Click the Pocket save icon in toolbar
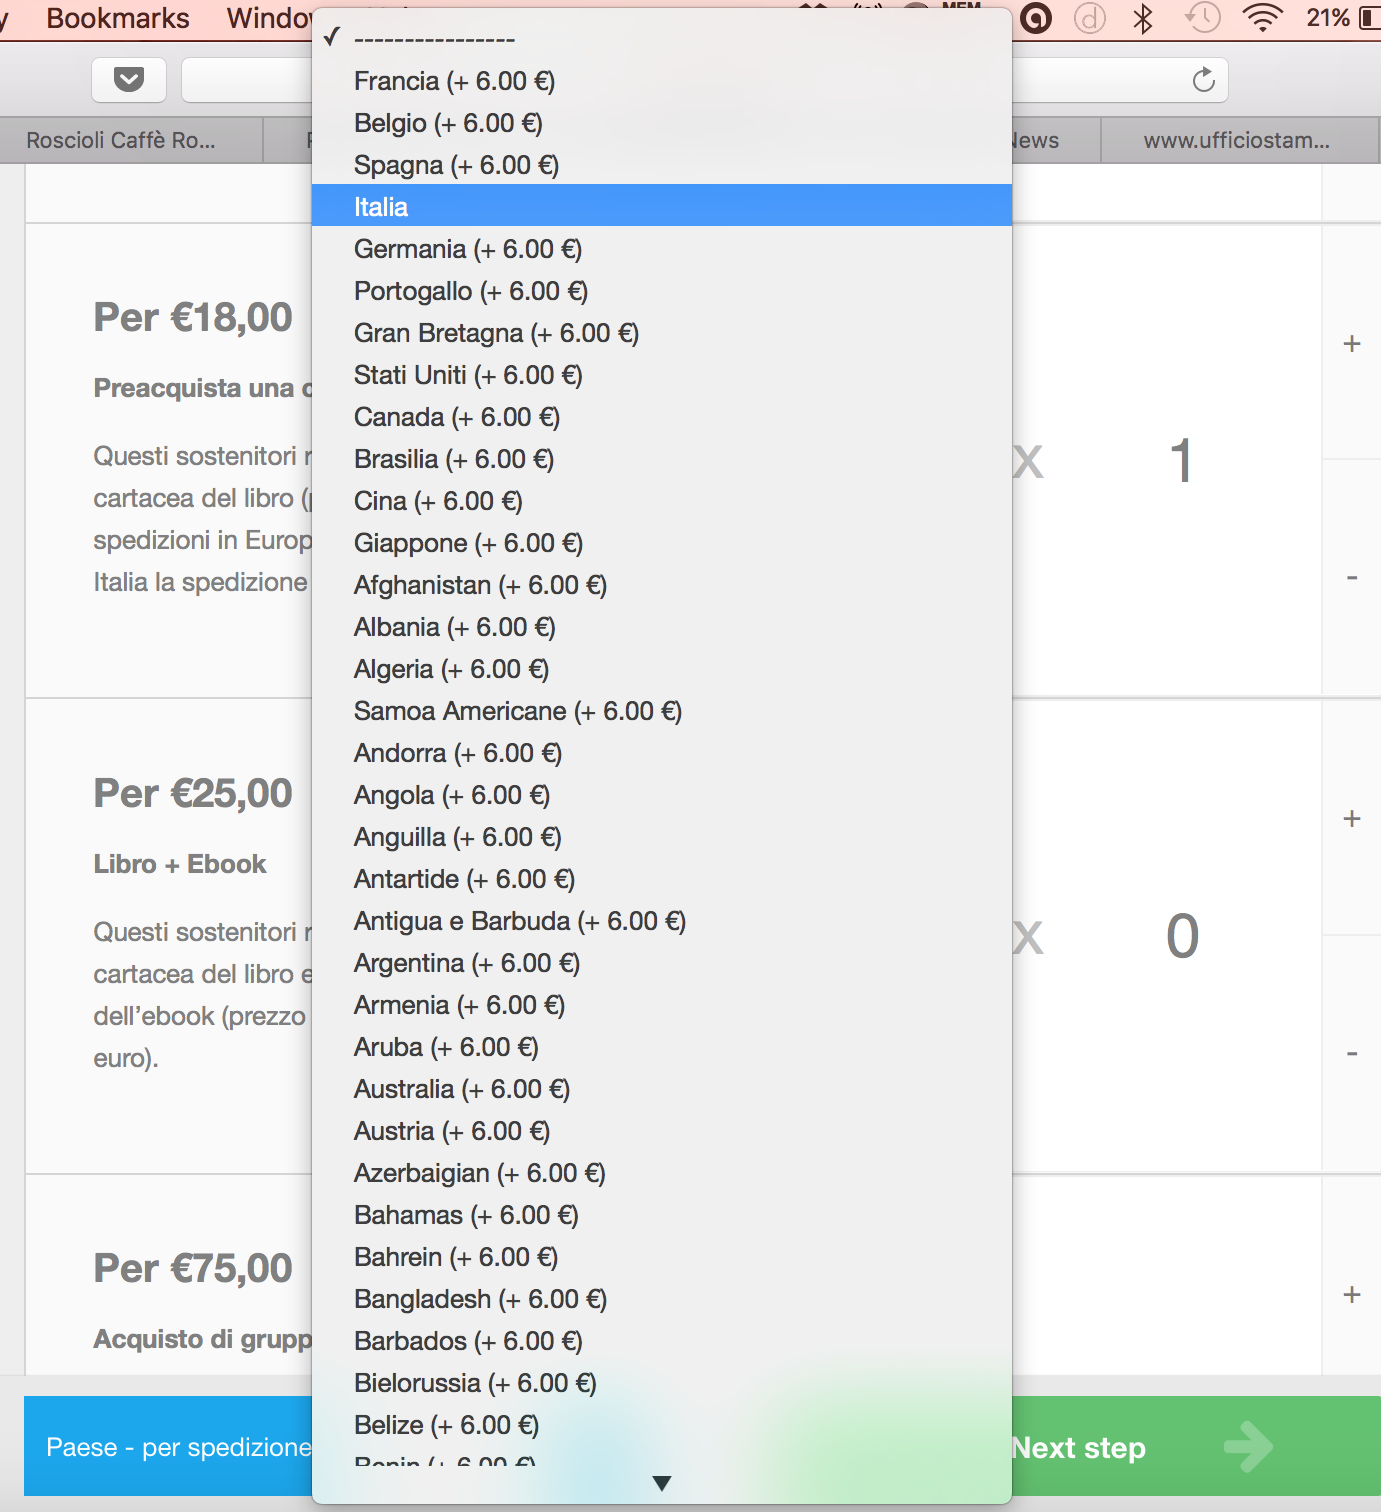Screen dimensions: 1381x1512 coord(129,80)
